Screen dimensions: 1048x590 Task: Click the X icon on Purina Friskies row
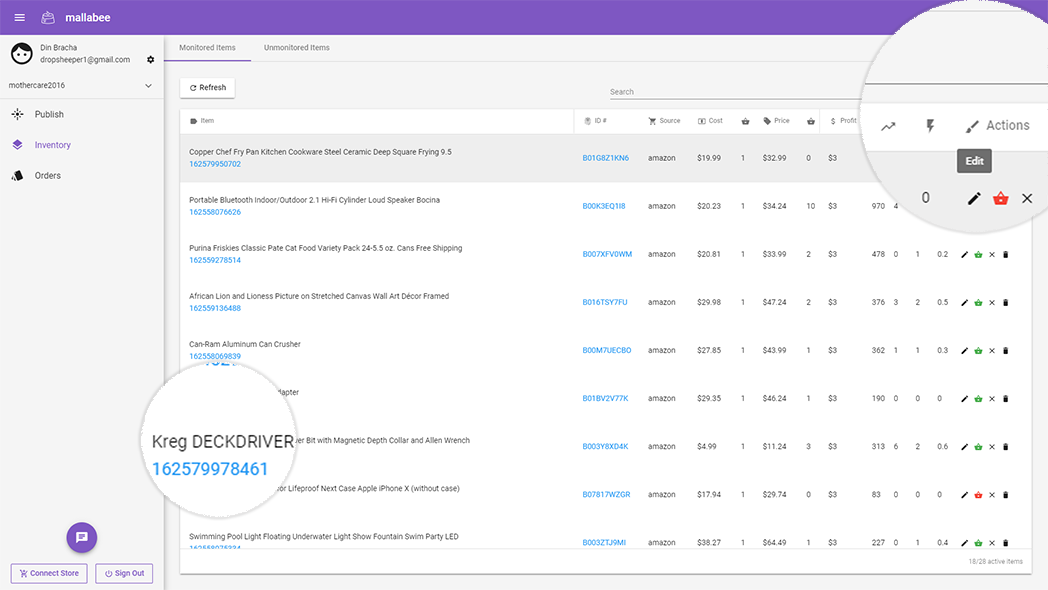point(992,255)
